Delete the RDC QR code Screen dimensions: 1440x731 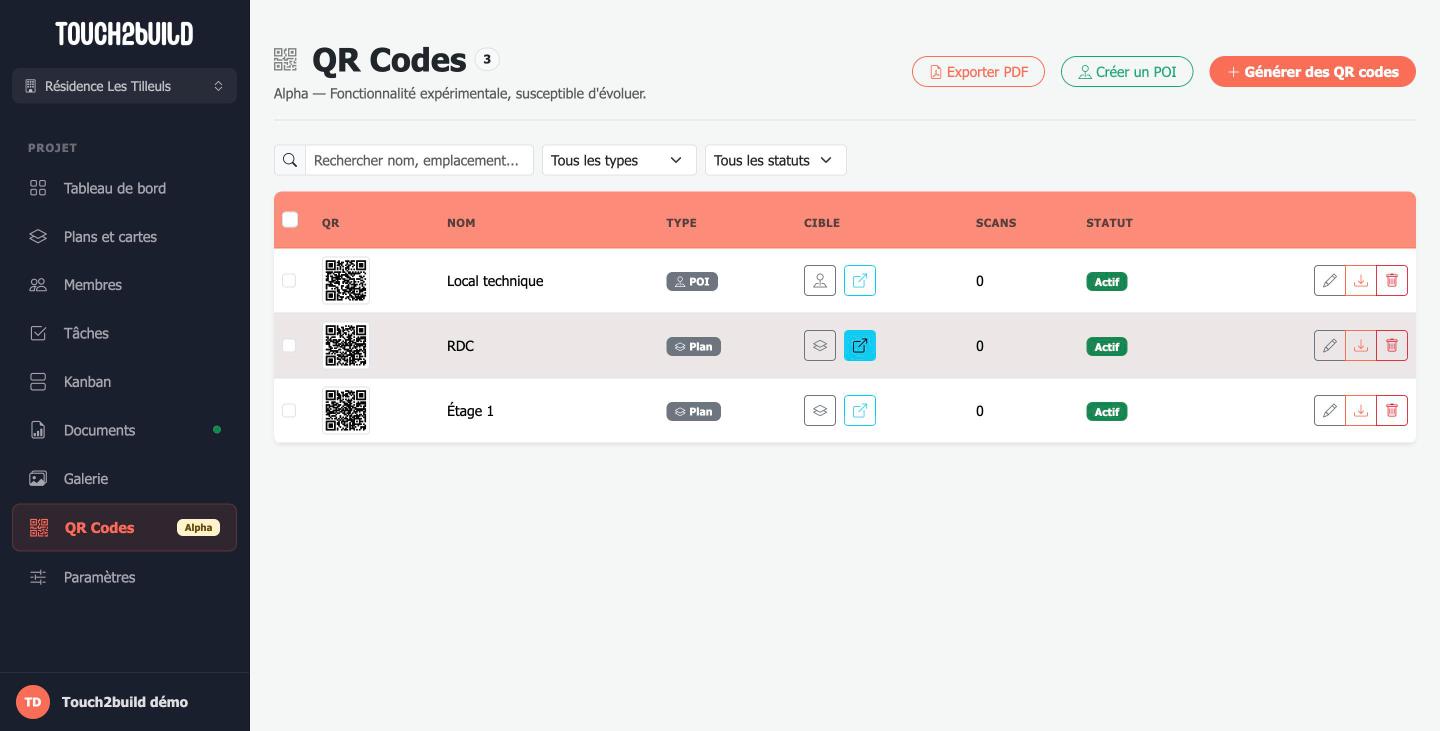click(1392, 346)
